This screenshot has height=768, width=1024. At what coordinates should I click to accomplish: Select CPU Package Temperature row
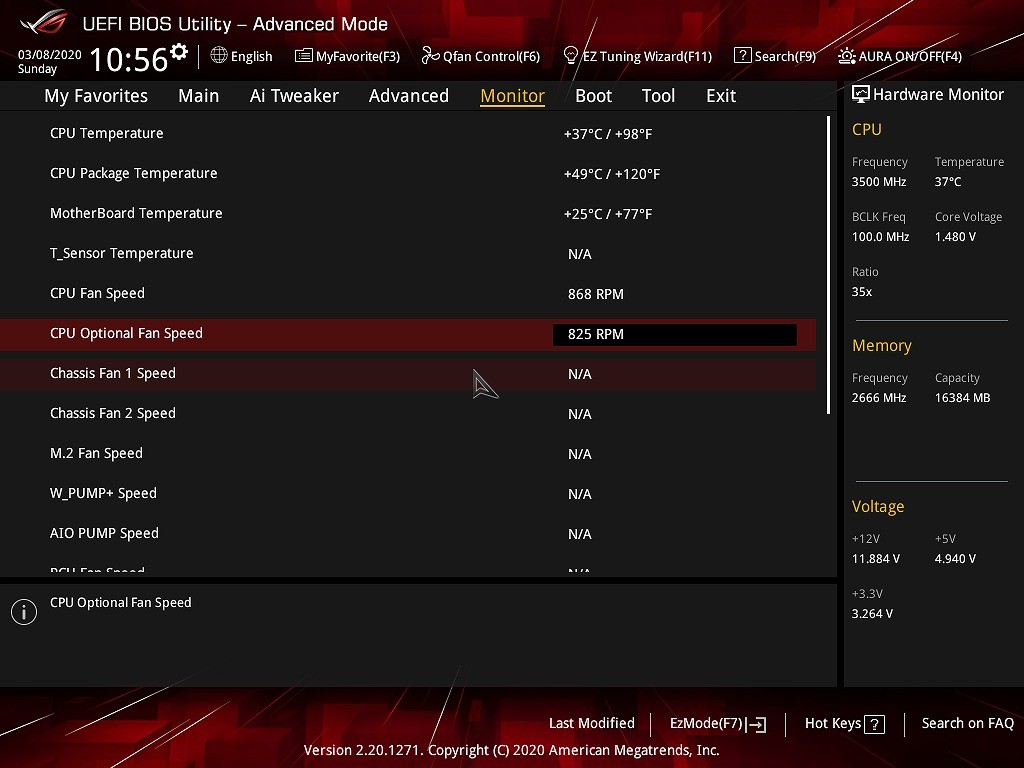point(408,173)
